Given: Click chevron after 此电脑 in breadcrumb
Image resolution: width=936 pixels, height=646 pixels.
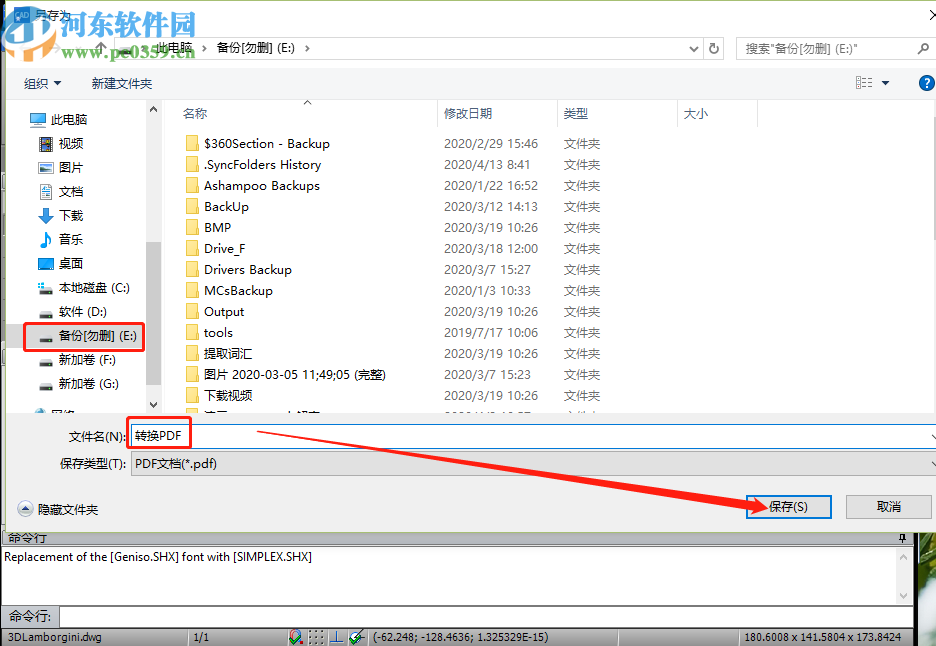Looking at the screenshot, I should point(204,48).
